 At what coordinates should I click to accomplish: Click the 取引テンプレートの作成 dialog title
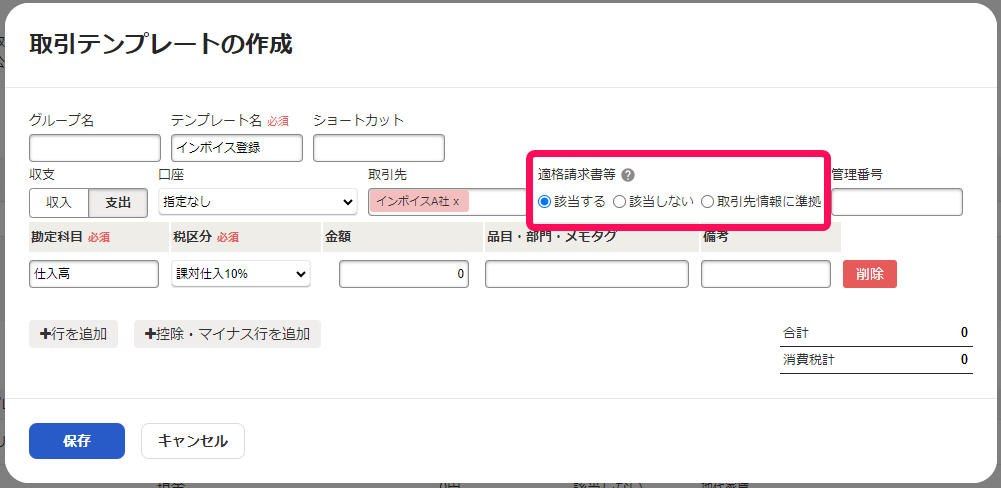tap(161, 45)
